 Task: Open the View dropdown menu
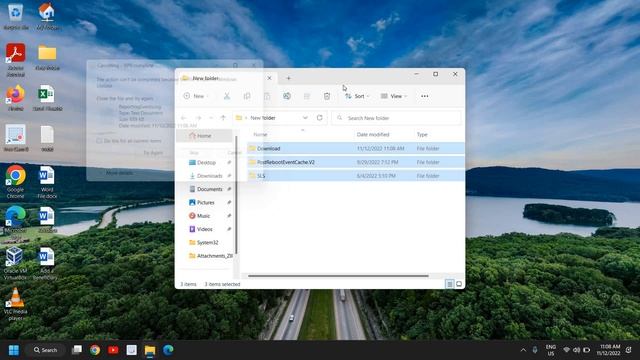pos(393,96)
